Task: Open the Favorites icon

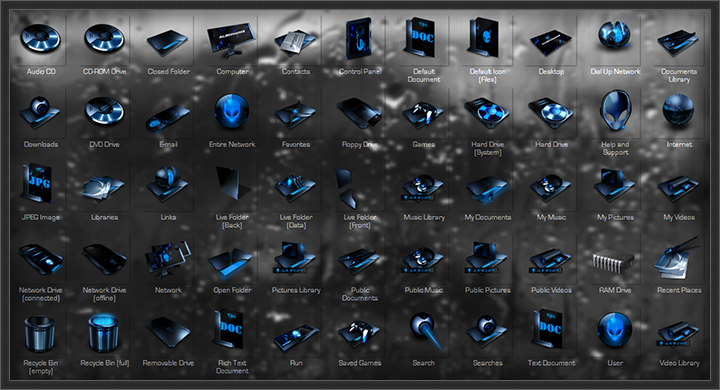Action: click(296, 115)
